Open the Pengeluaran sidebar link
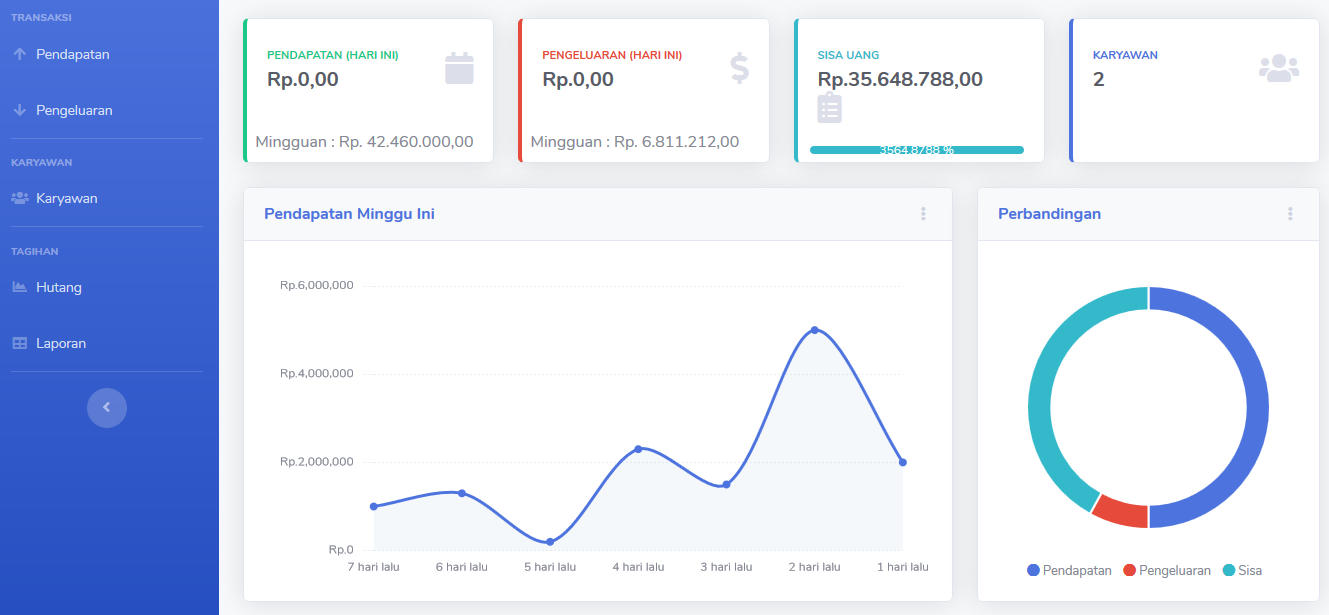Viewport: 1329px width, 615px height. 74,110
